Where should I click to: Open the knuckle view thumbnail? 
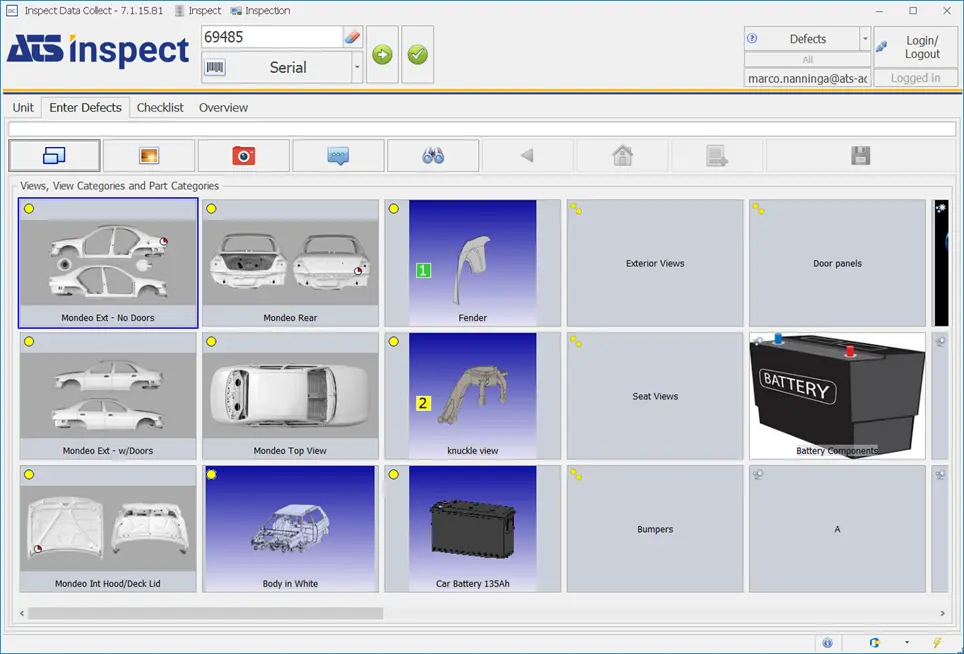click(472, 396)
